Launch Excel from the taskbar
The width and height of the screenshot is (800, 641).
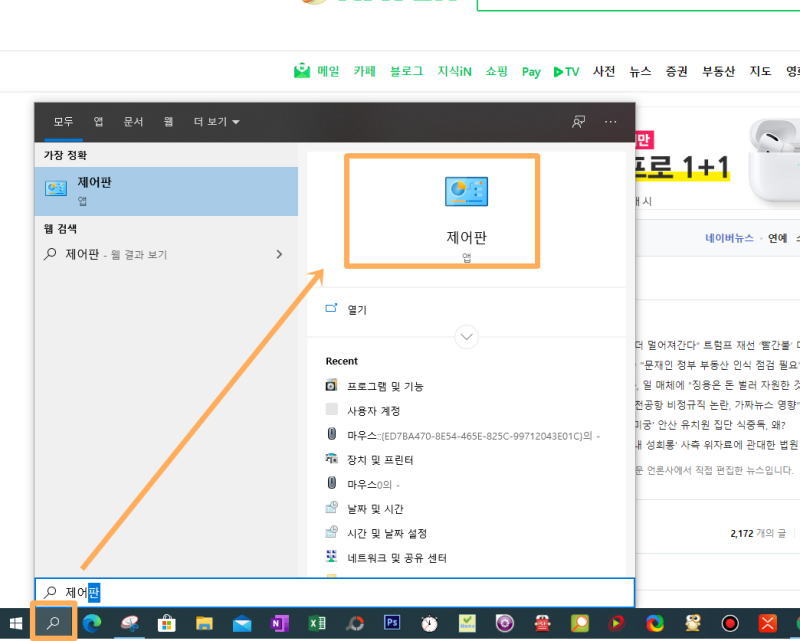tap(318, 621)
